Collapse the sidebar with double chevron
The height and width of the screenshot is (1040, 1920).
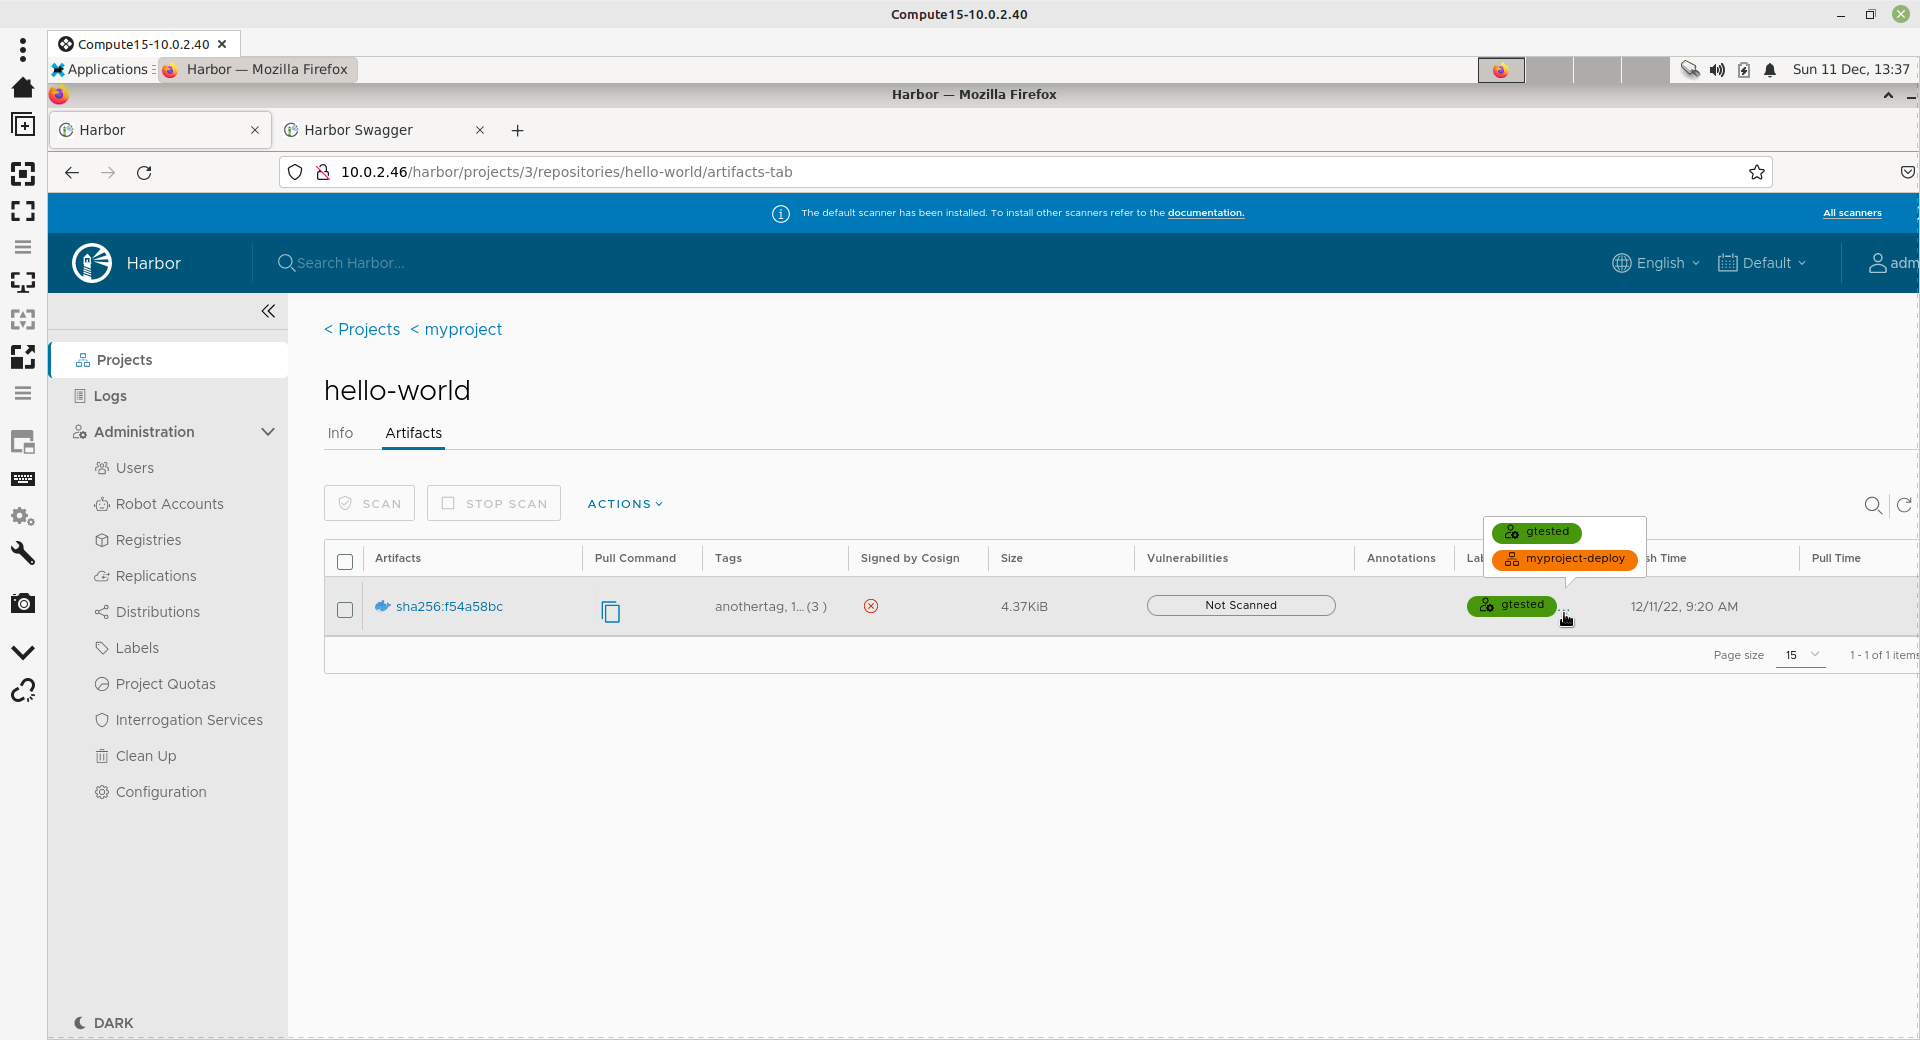coord(268,311)
